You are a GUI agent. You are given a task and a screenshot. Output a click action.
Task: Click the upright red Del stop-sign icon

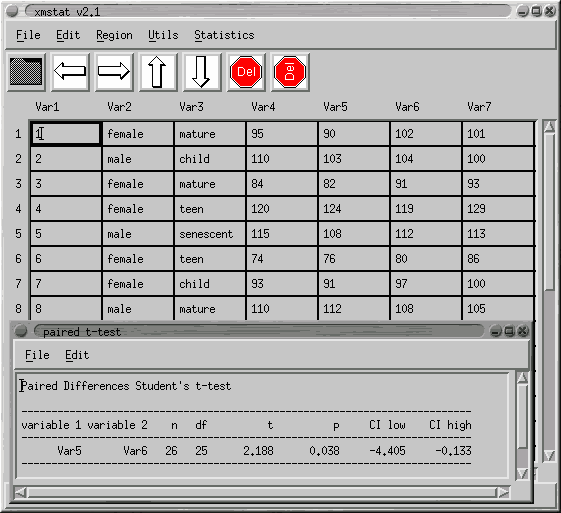(246, 72)
